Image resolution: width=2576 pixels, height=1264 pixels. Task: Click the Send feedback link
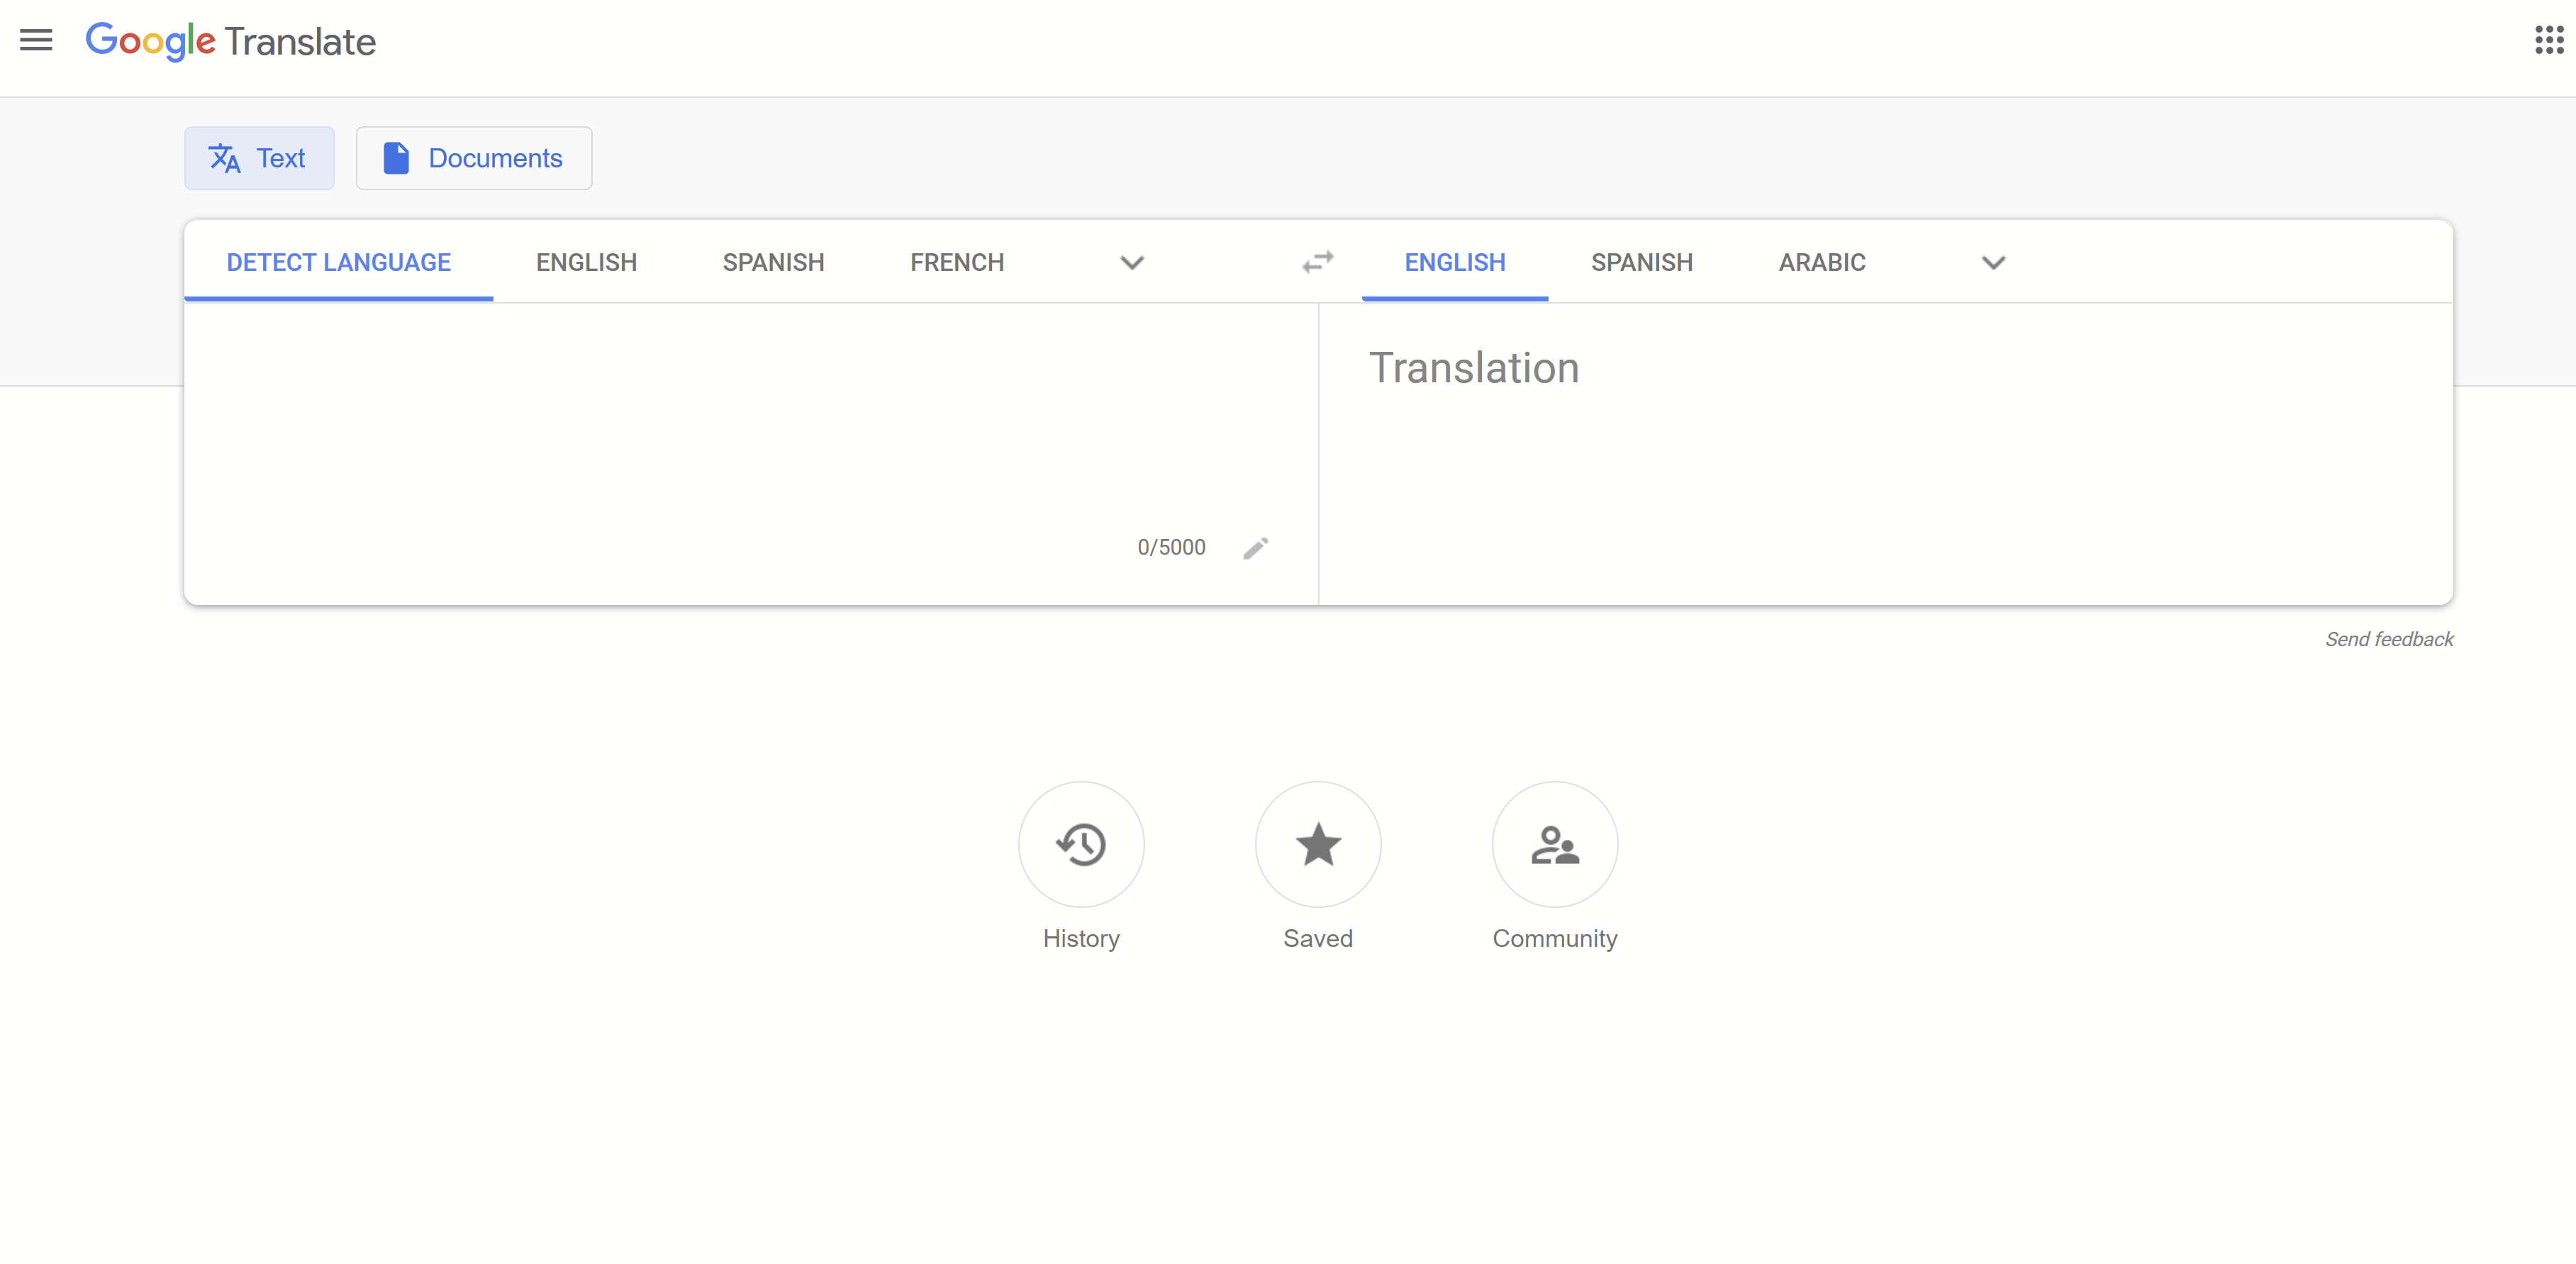(2389, 638)
